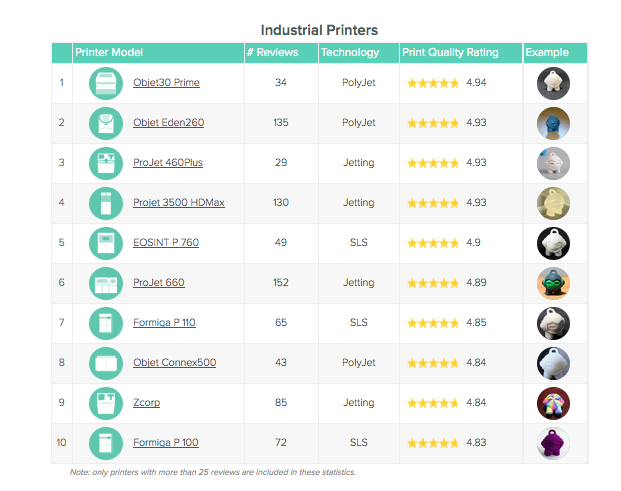The height and width of the screenshot is (491, 621).
Task: Open the Objet30 Prime link
Action: (x=166, y=82)
